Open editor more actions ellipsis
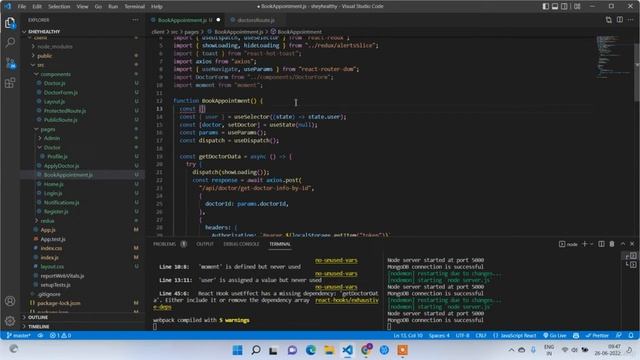 pos(631,20)
